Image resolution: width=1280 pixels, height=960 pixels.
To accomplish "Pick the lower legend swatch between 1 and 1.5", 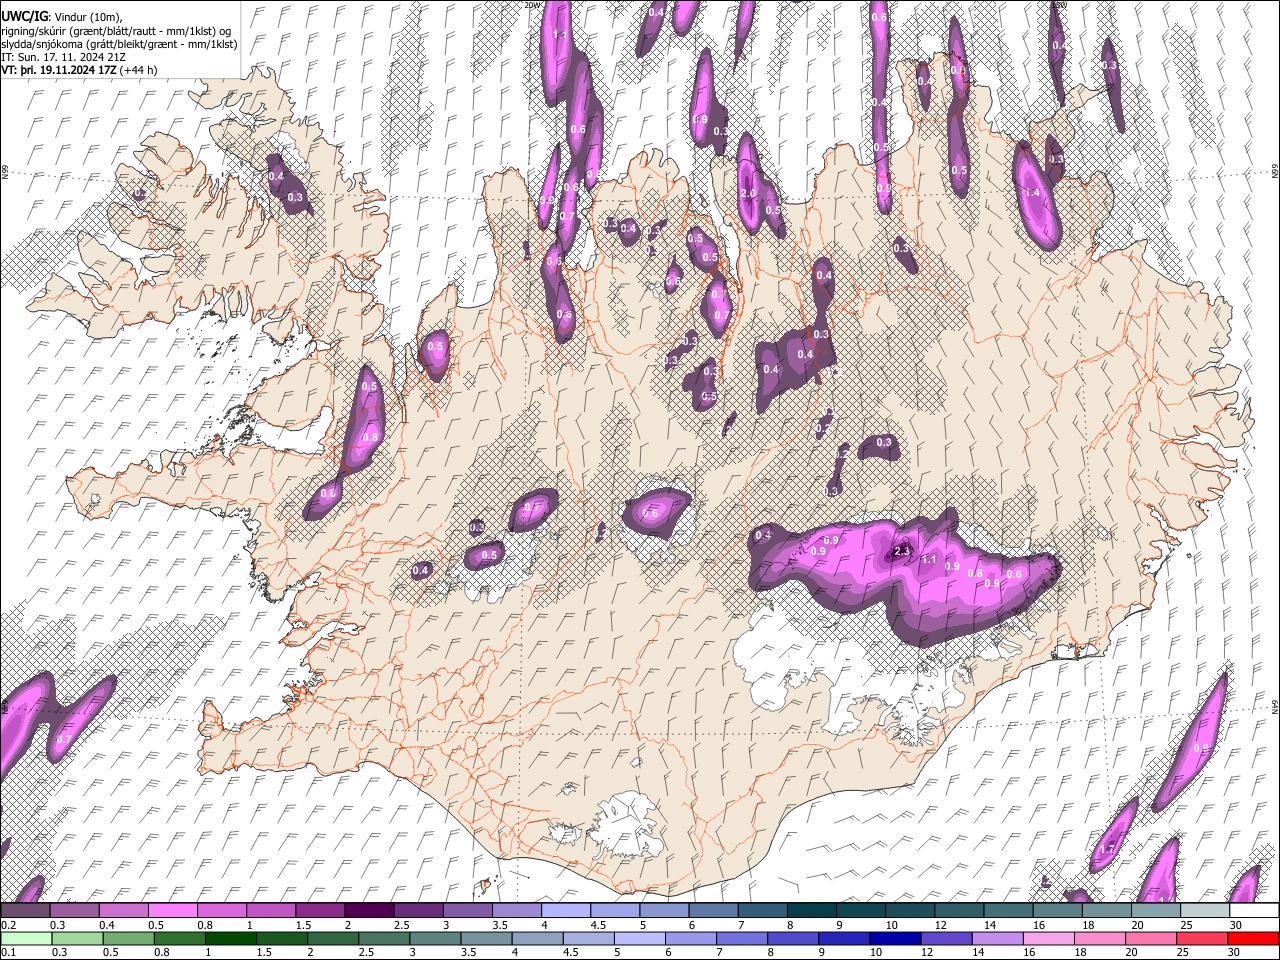I will pyautogui.click(x=231, y=938).
